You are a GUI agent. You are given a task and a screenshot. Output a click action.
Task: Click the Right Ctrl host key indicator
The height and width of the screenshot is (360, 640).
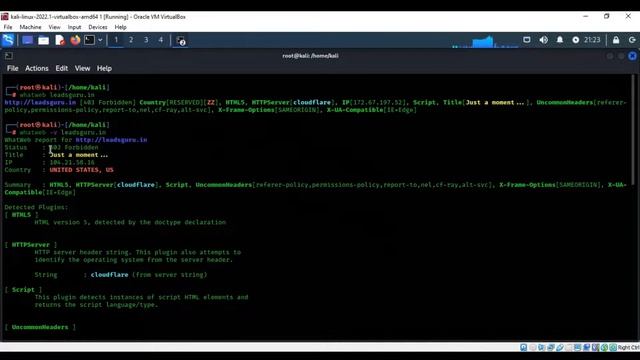[629, 347]
